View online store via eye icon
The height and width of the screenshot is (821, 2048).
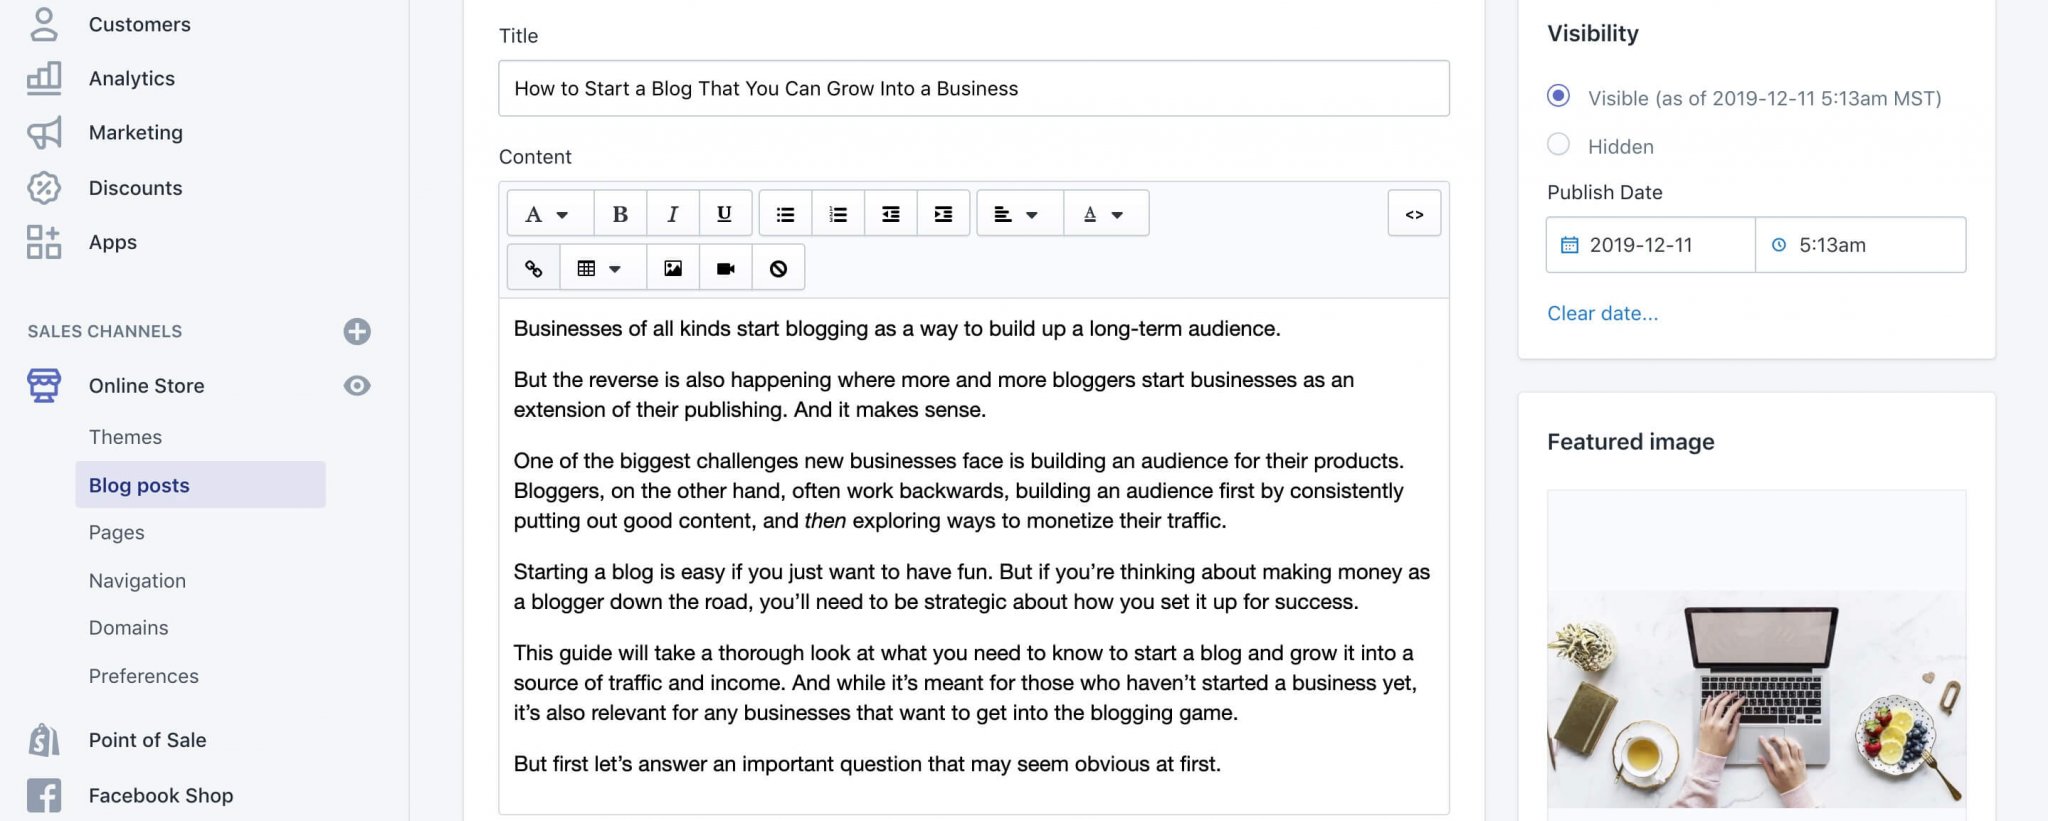[357, 386]
